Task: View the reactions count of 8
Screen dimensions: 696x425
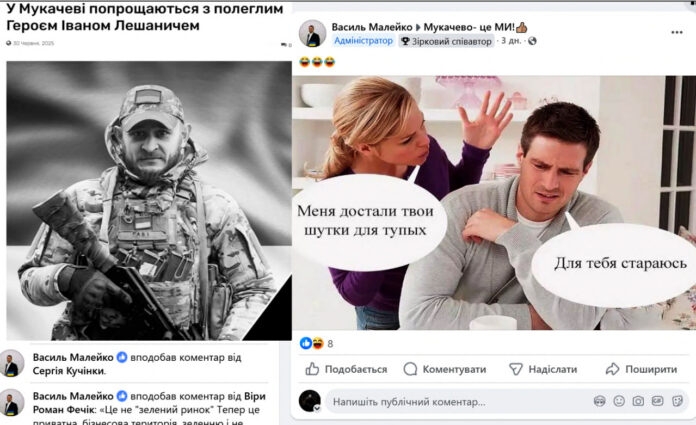Action: coord(330,343)
